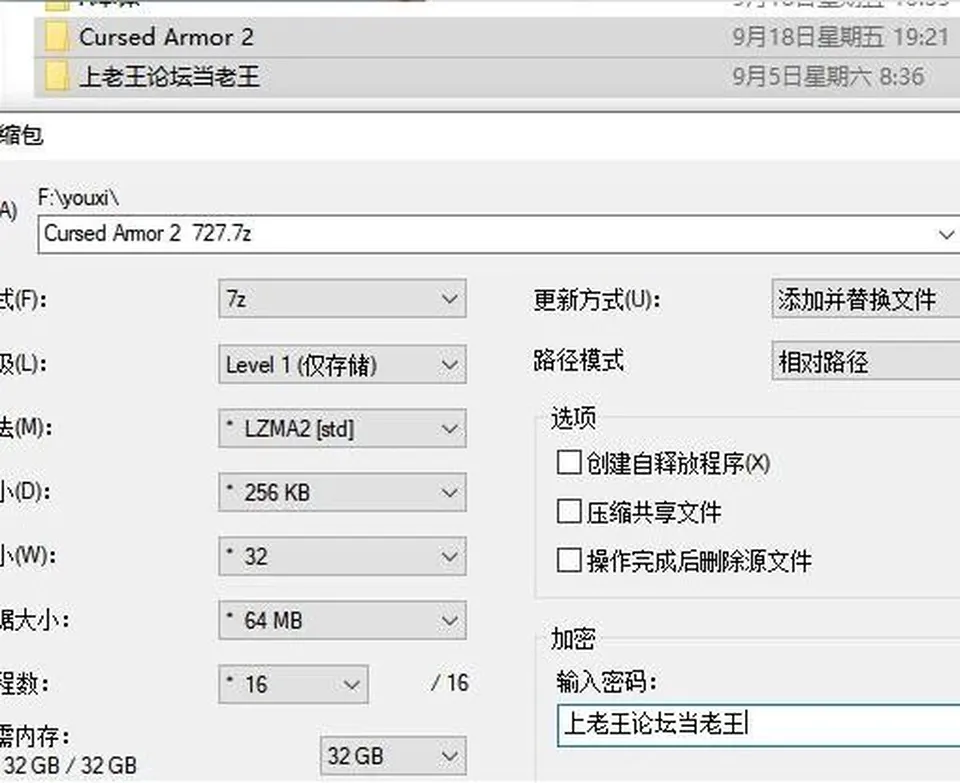Click the password field containing 上老王论坛当老王

(x=759, y=725)
